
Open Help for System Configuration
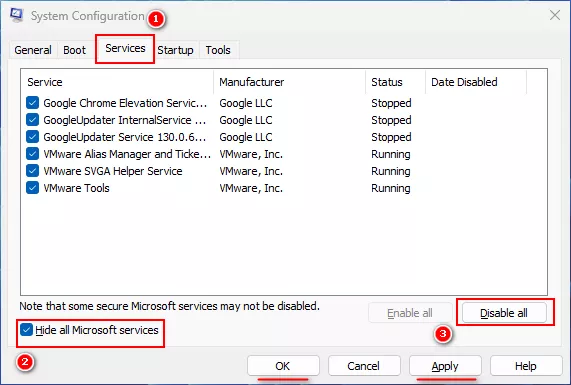(x=526, y=366)
